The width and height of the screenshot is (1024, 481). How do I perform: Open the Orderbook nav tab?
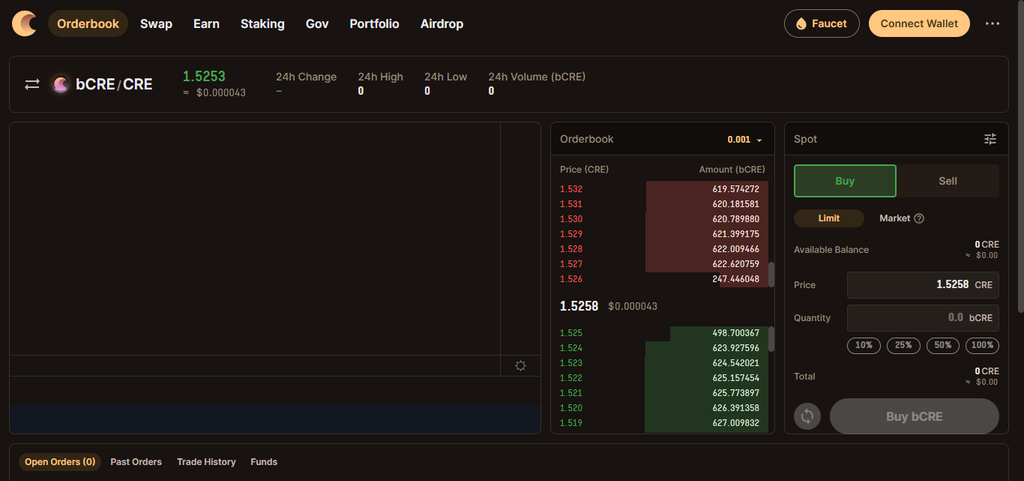tap(88, 23)
